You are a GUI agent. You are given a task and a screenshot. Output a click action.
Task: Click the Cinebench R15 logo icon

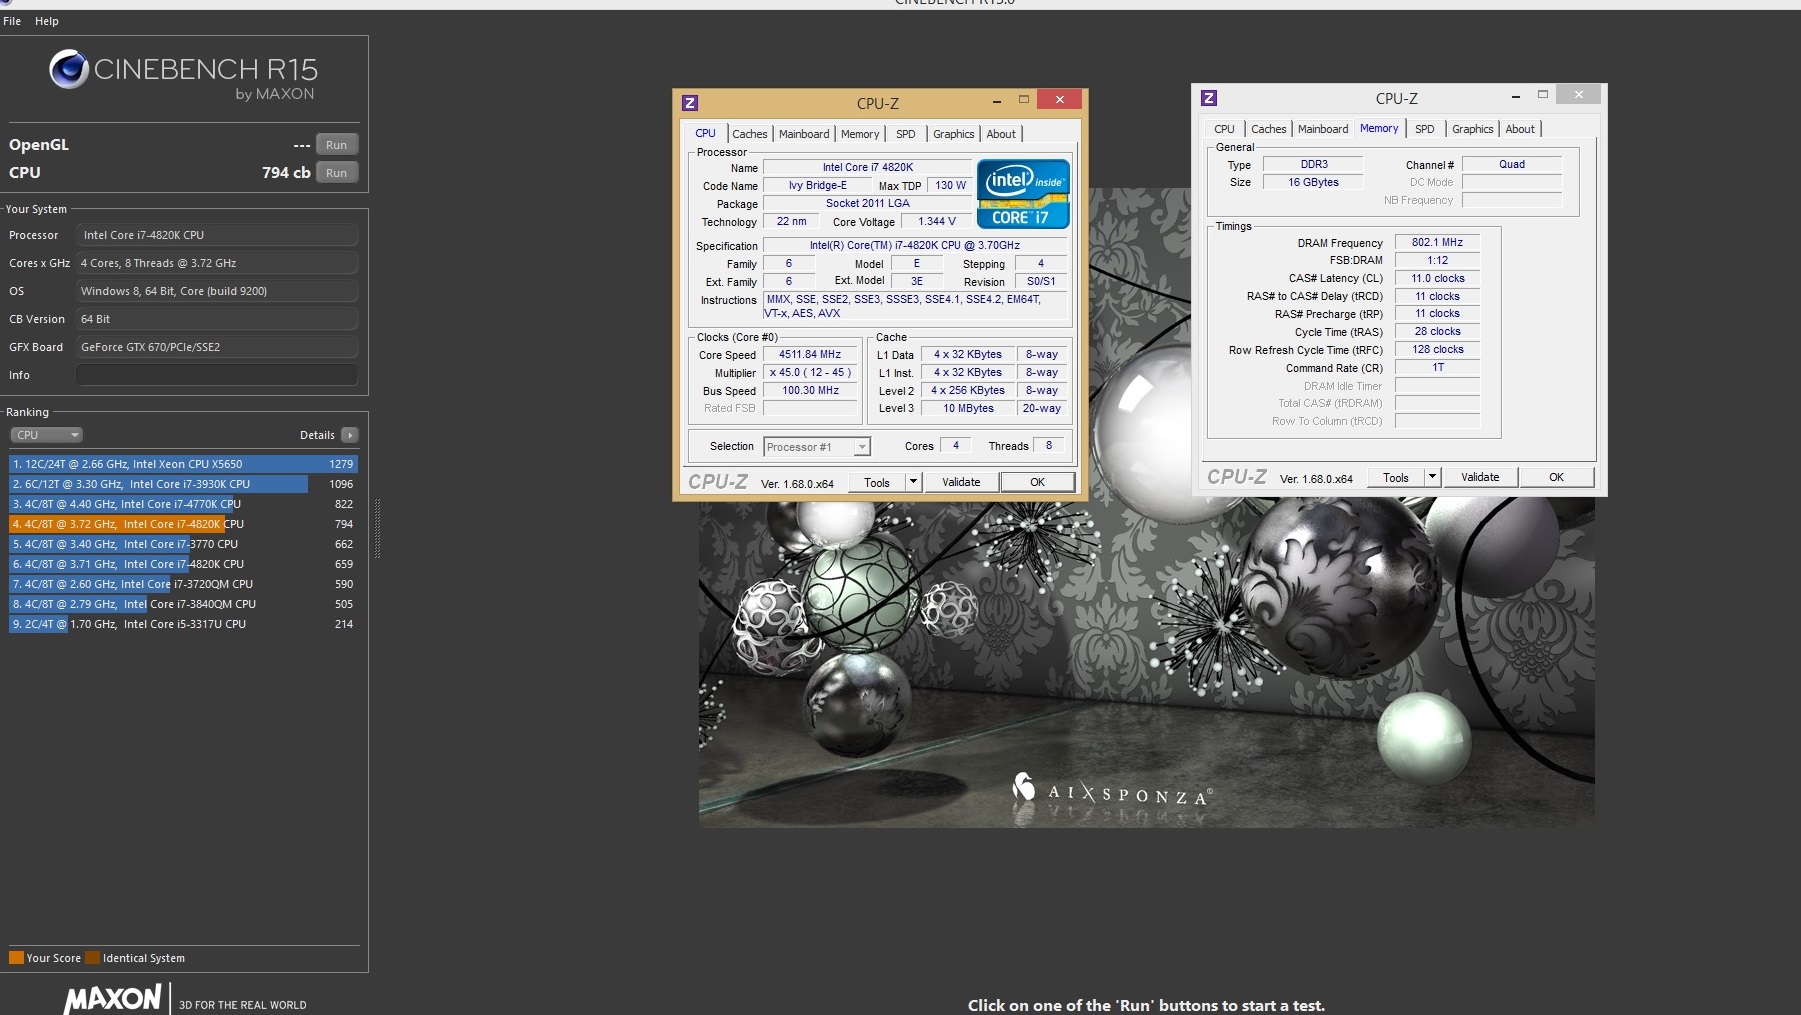[69, 69]
